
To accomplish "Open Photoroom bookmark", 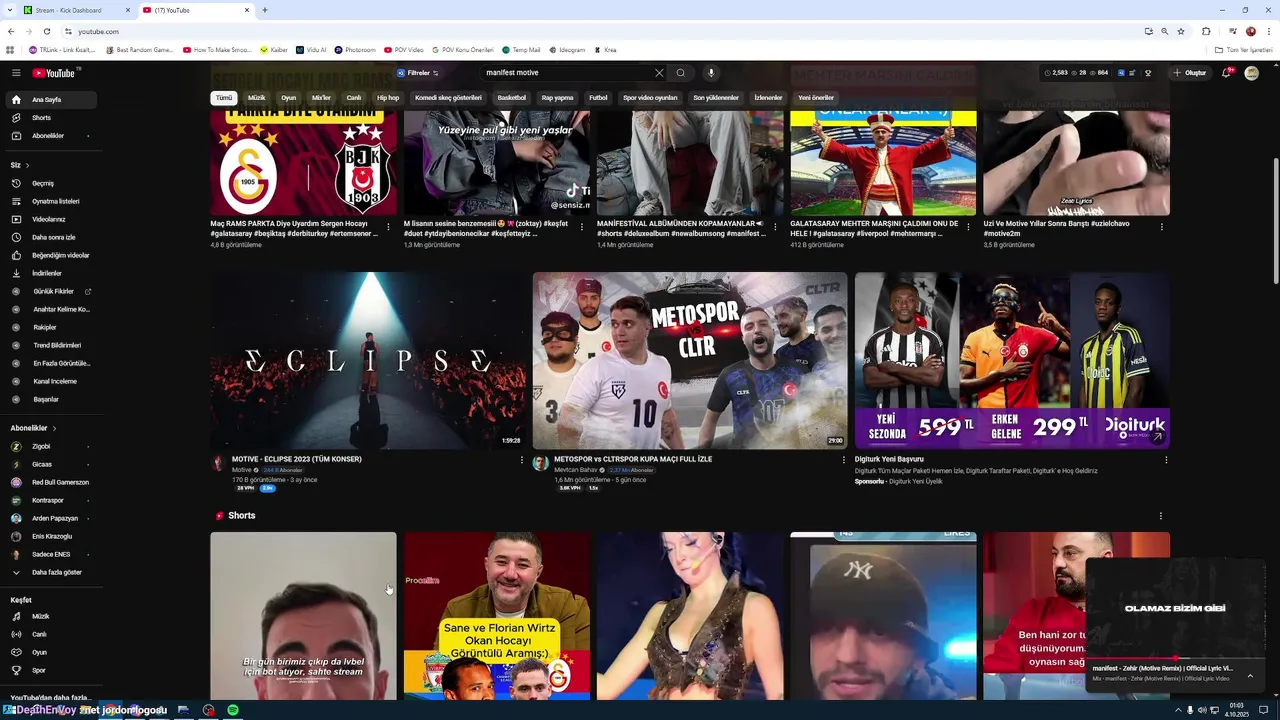I will 355,50.
